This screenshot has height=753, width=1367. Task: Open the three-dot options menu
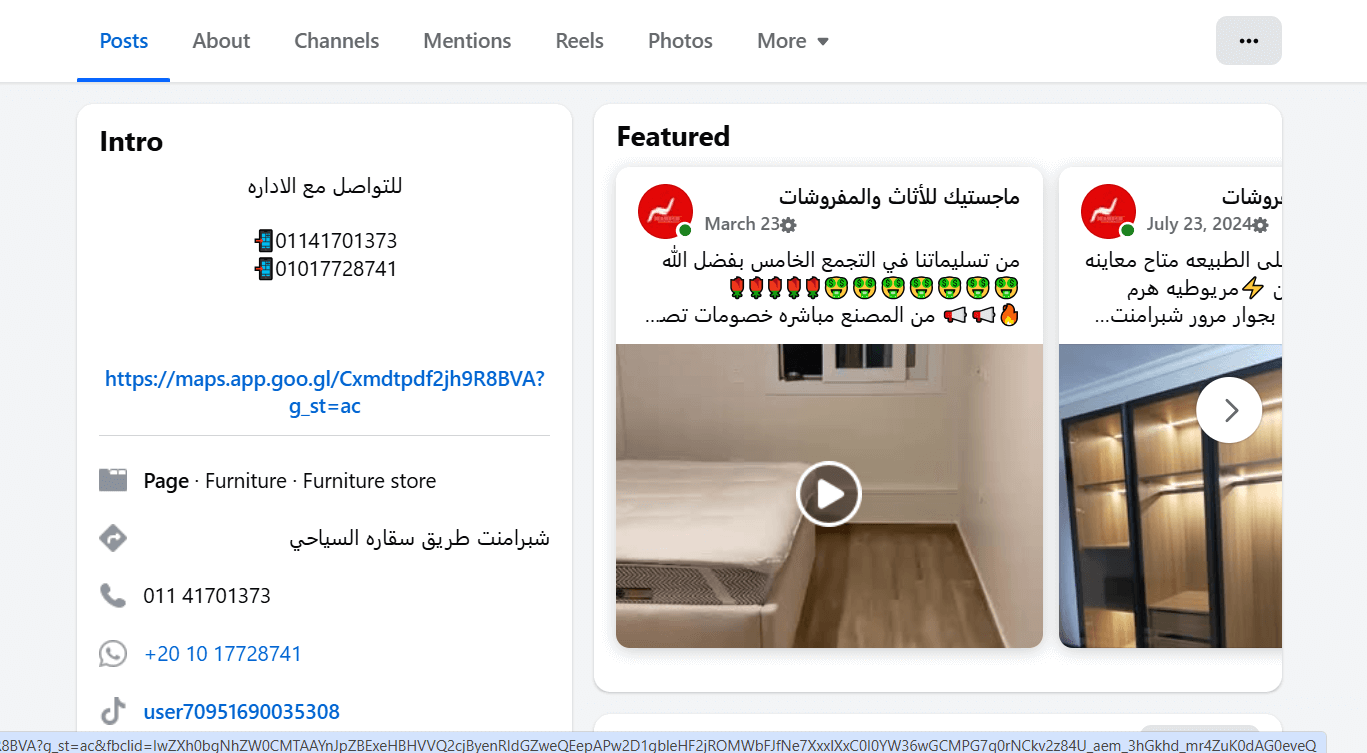coord(1248,40)
